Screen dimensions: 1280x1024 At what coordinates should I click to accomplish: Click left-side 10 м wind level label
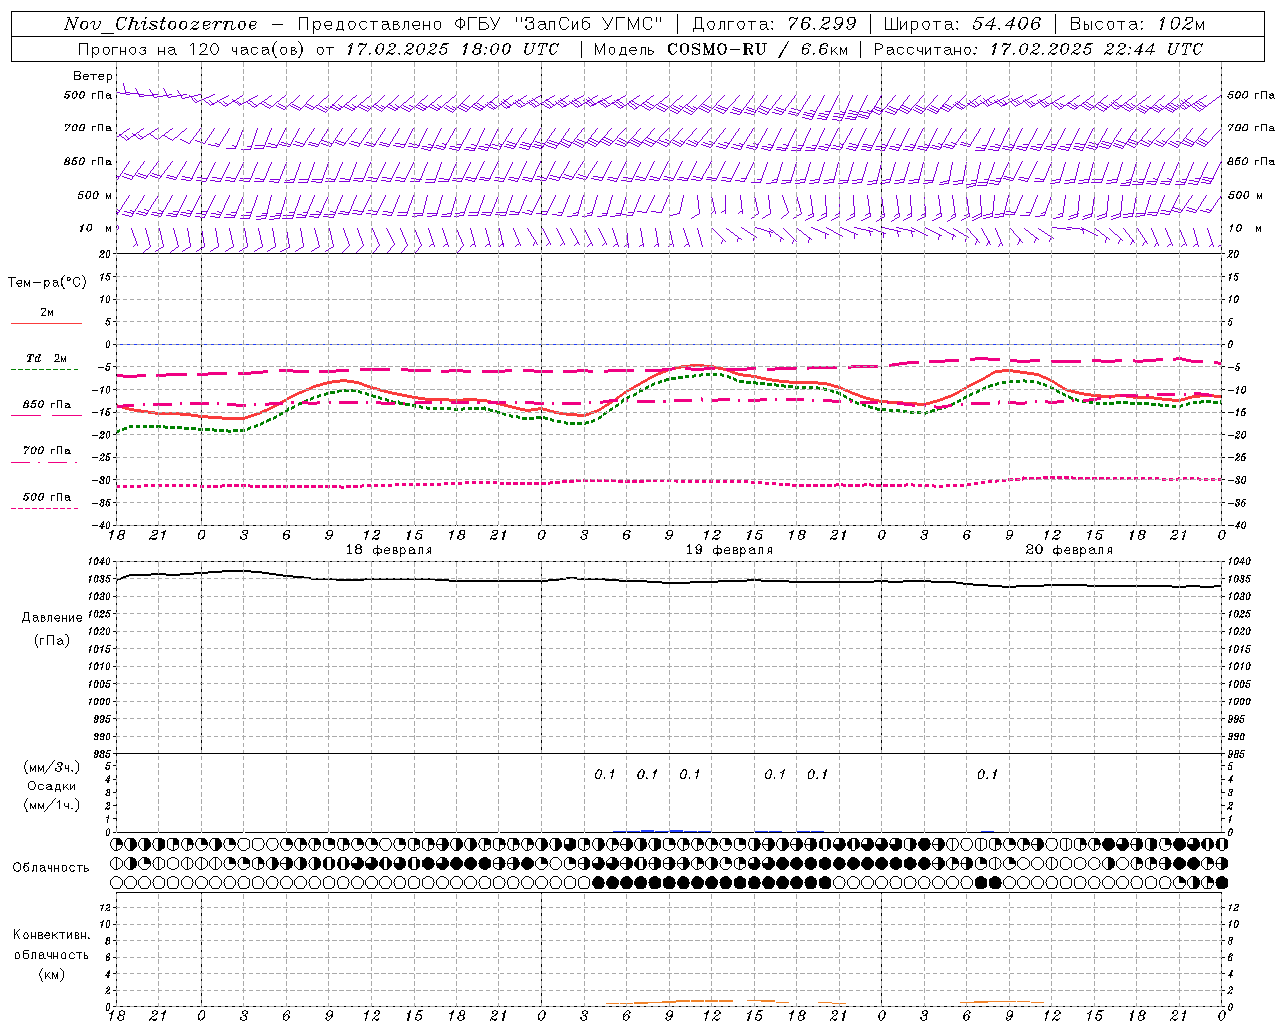click(x=95, y=228)
